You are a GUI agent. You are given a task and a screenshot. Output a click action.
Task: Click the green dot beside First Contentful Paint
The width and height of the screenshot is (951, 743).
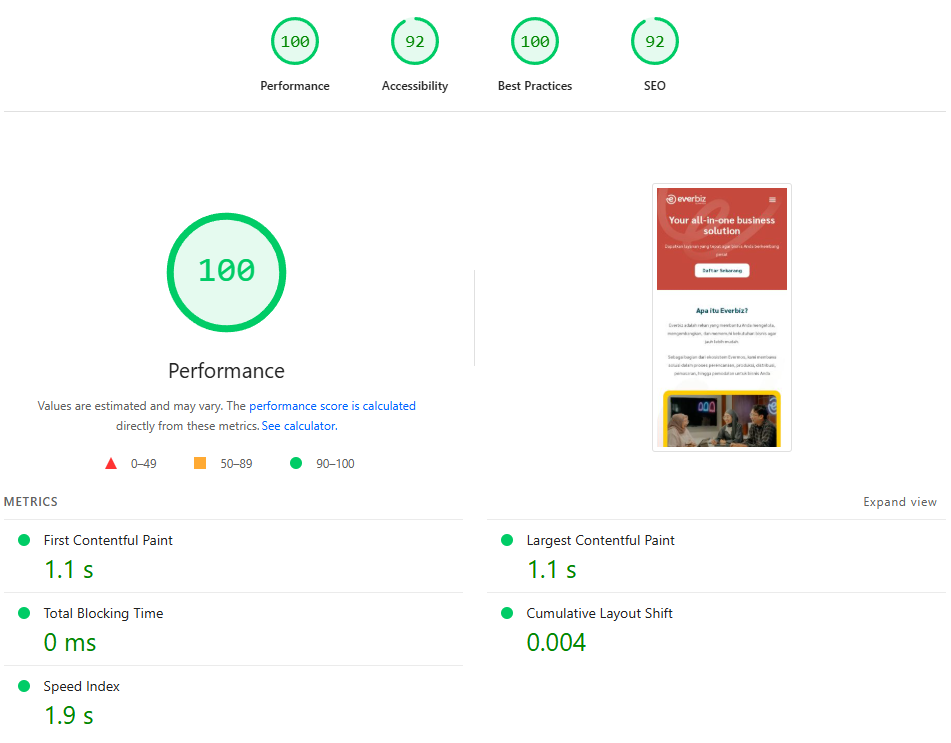click(x=24, y=540)
